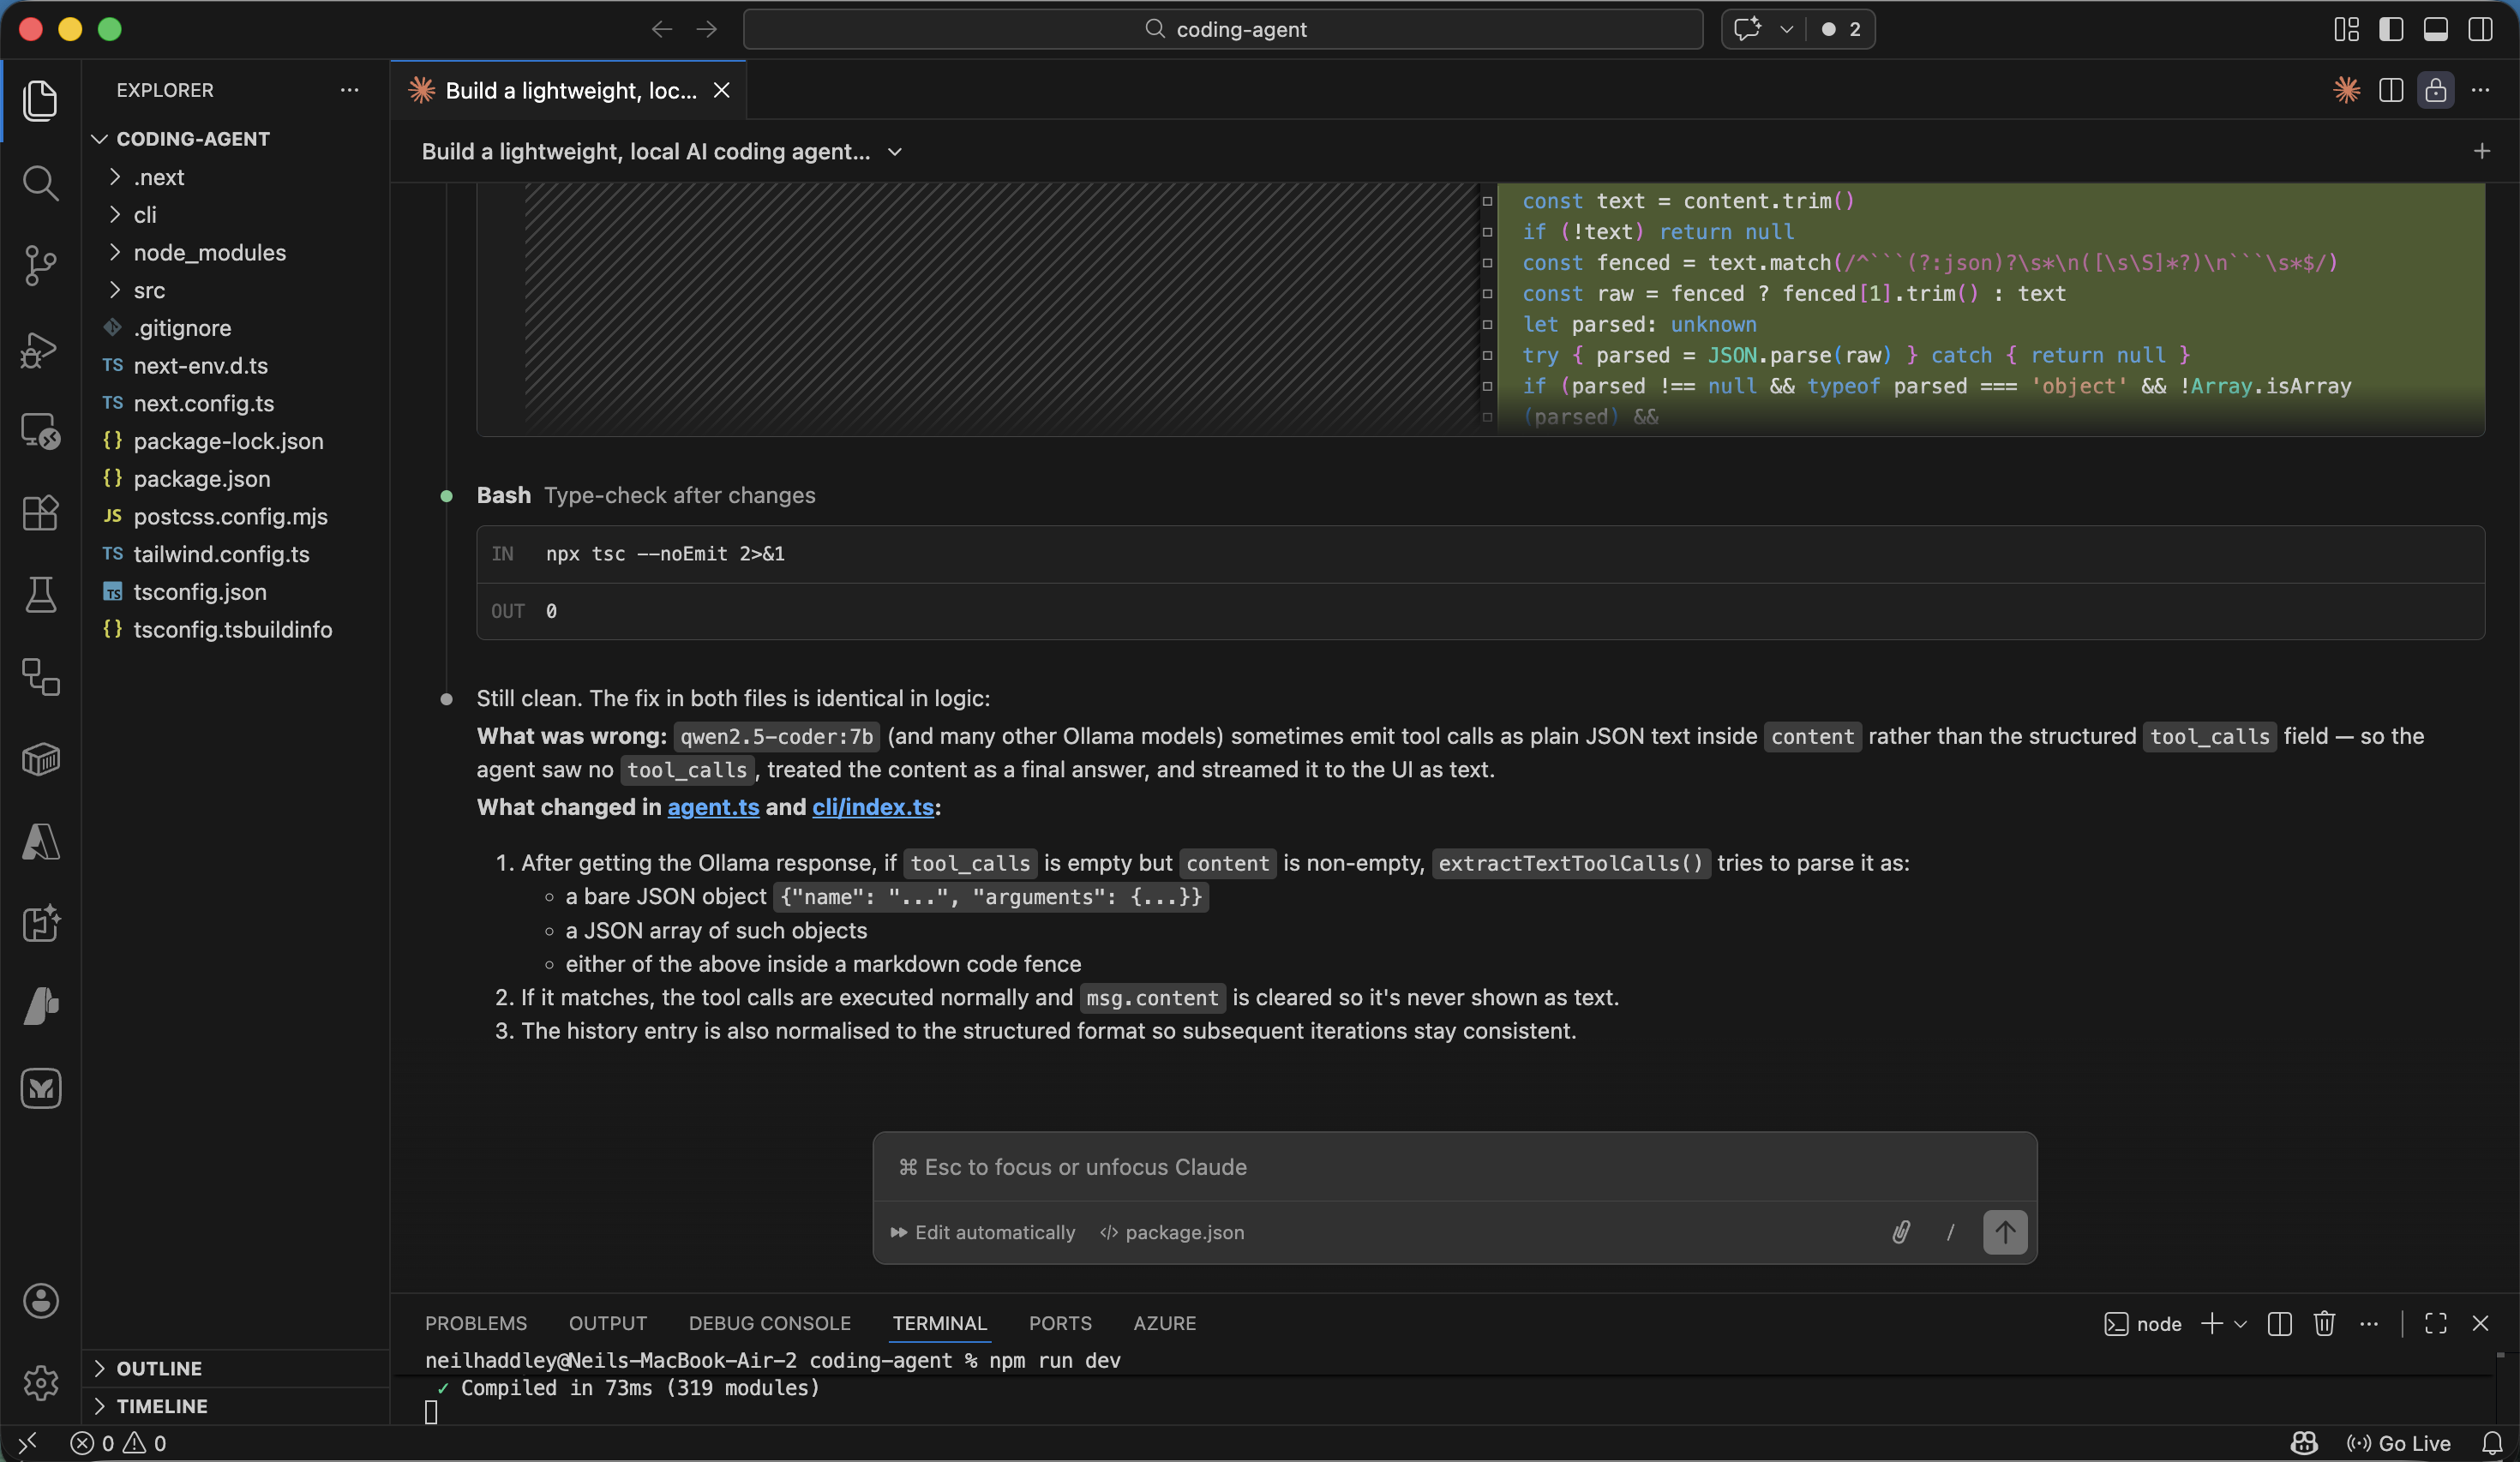Screen dimensions: 2520x1462
Task: Open the Extensions view
Action: [40, 513]
